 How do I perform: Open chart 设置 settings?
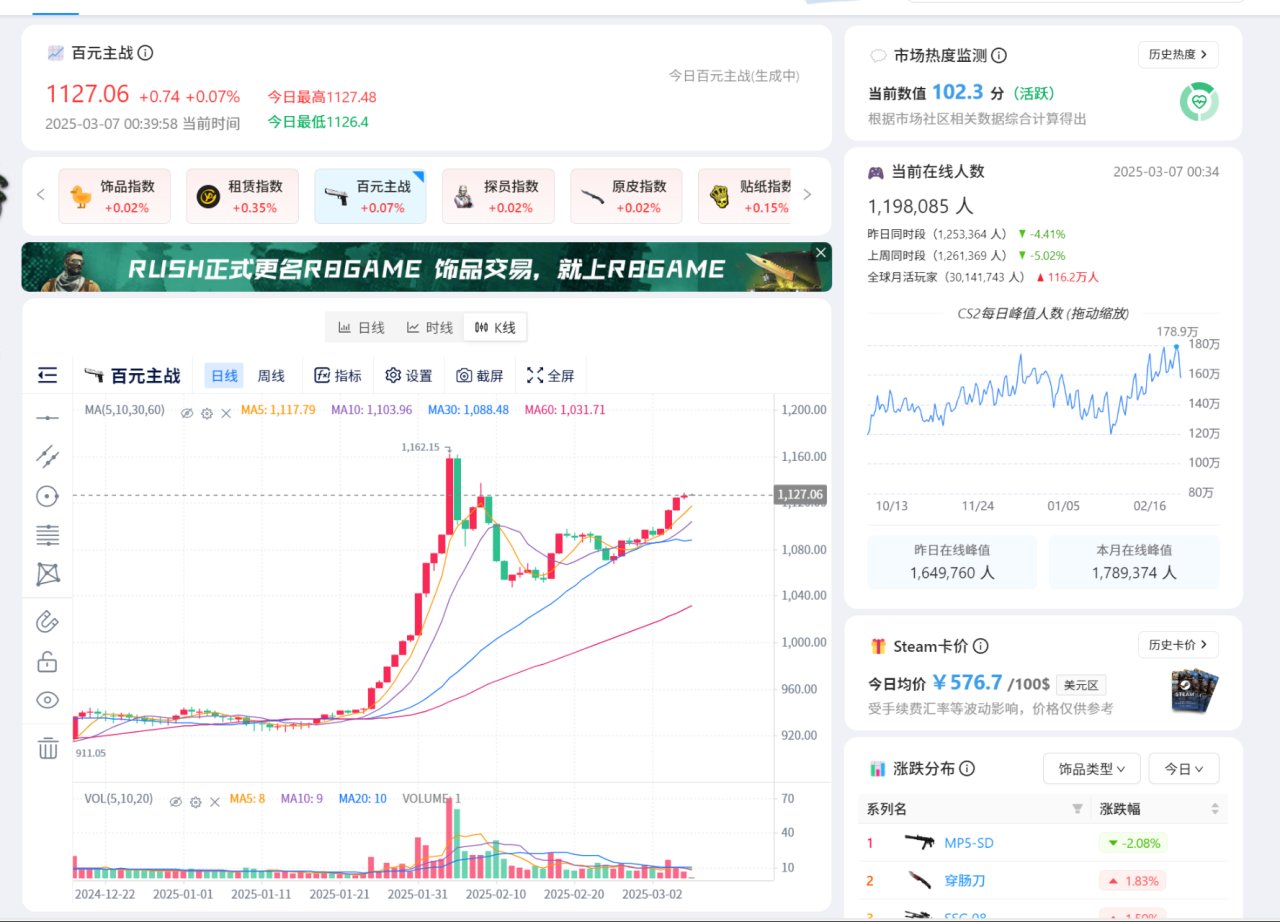[409, 376]
